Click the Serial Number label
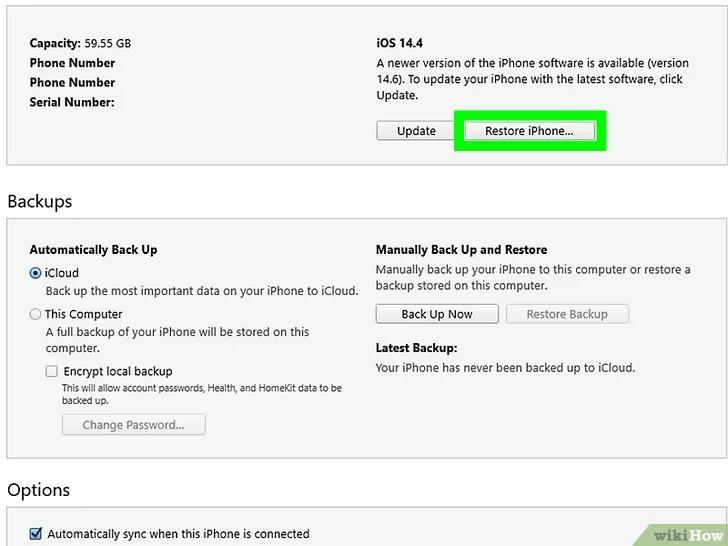The height and width of the screenshot is (546, 728). pos(72,102)
